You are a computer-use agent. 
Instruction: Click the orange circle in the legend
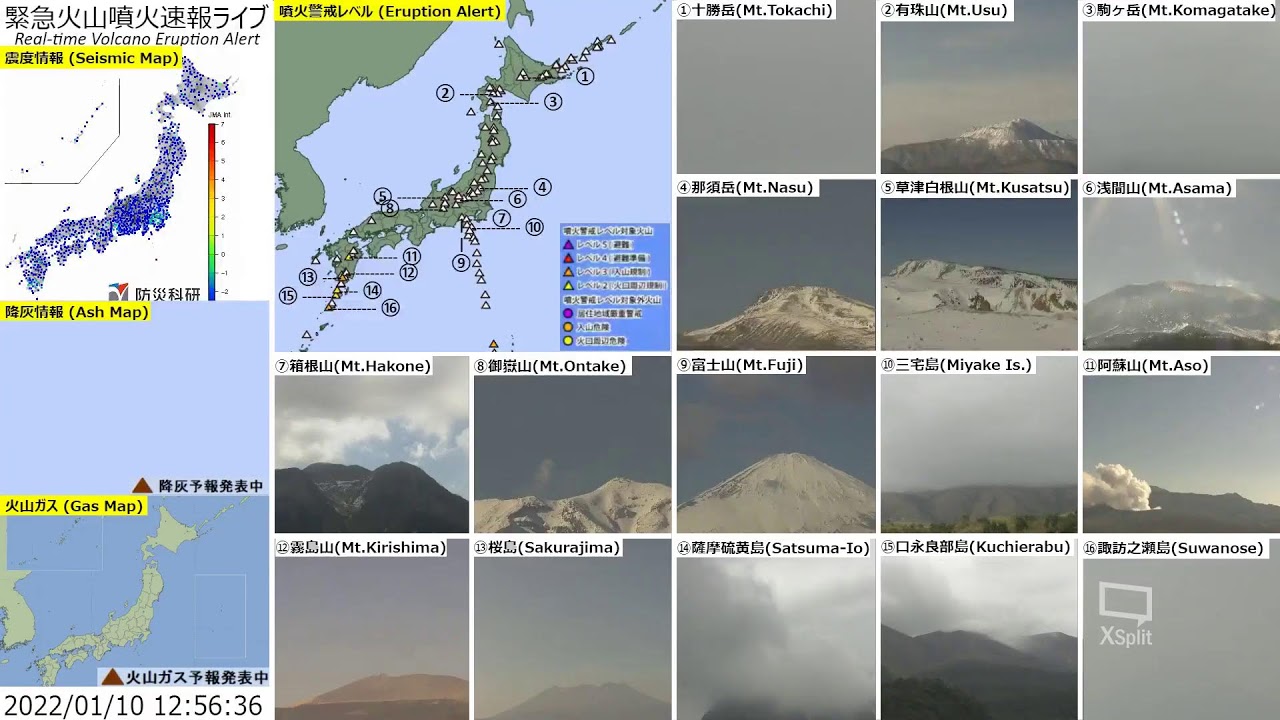(568, 327)
